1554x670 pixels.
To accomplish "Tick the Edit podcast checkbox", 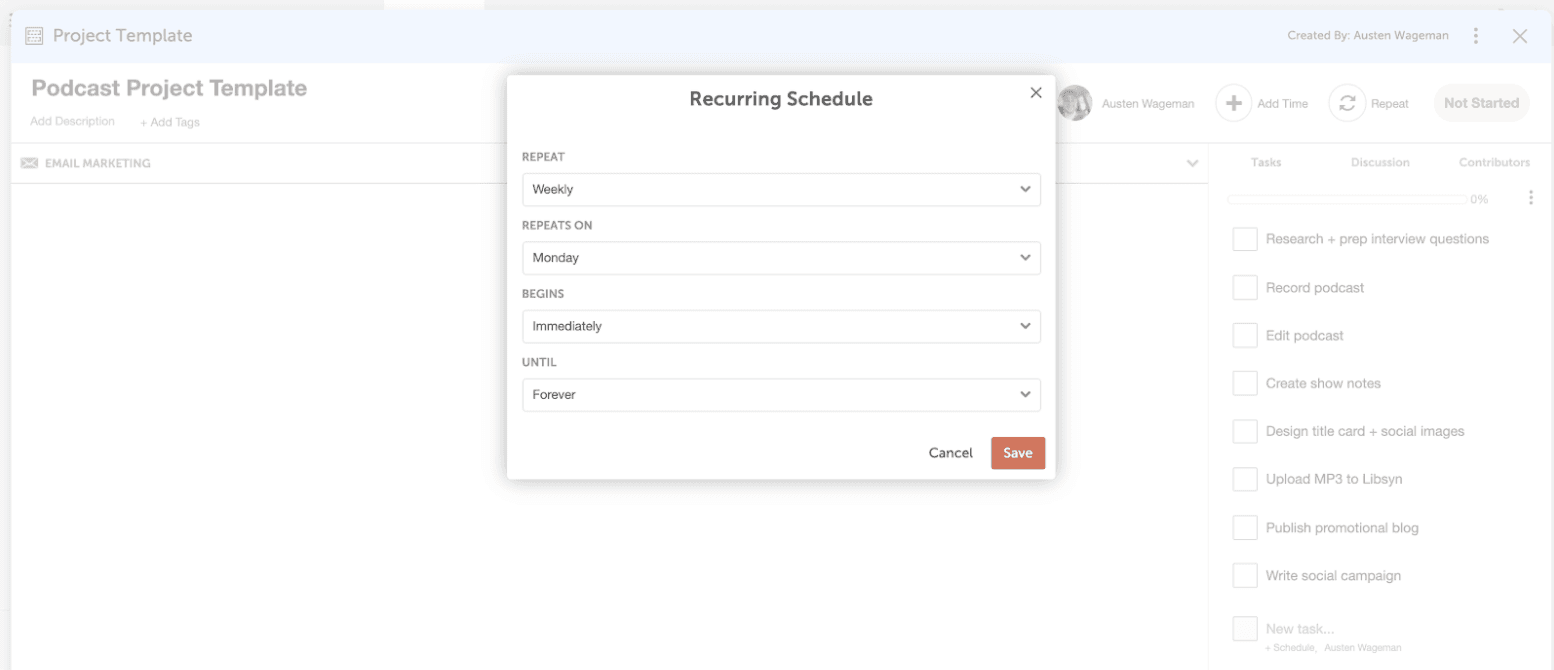I will click(x=1245, y=335).
